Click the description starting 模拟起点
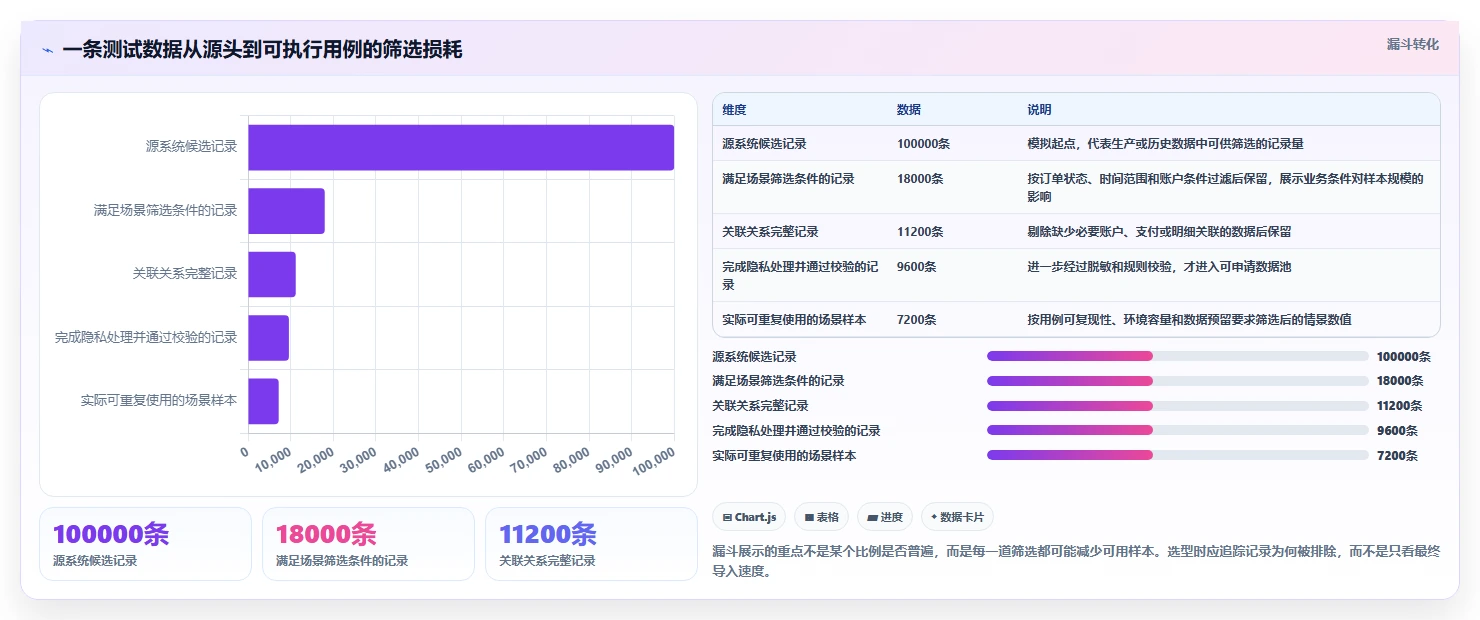This screenshot has width=1480, height=620. tap(1165, 144)
